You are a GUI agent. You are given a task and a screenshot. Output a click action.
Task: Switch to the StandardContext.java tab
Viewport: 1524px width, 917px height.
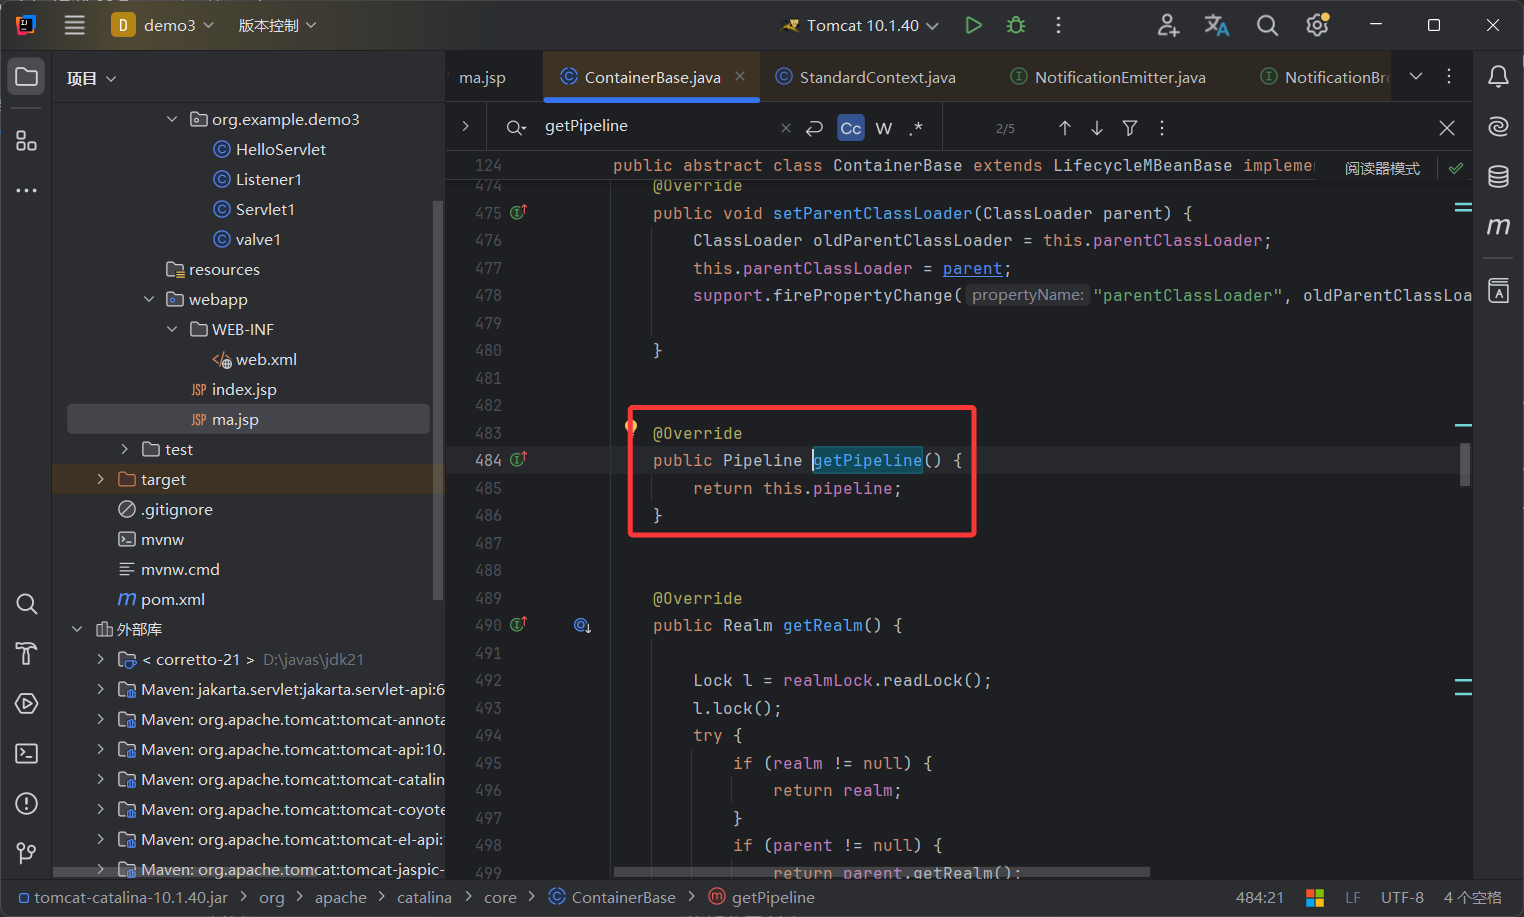coord(876,77)
